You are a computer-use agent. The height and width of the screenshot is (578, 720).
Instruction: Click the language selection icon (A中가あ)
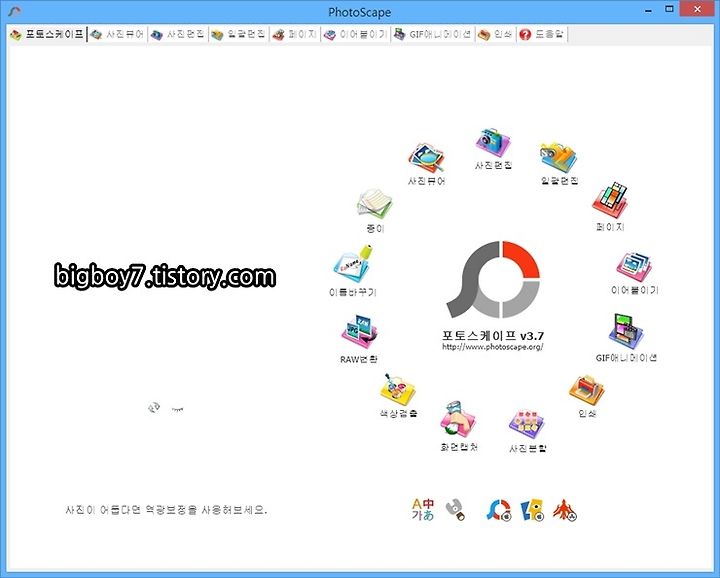point(422,510)
